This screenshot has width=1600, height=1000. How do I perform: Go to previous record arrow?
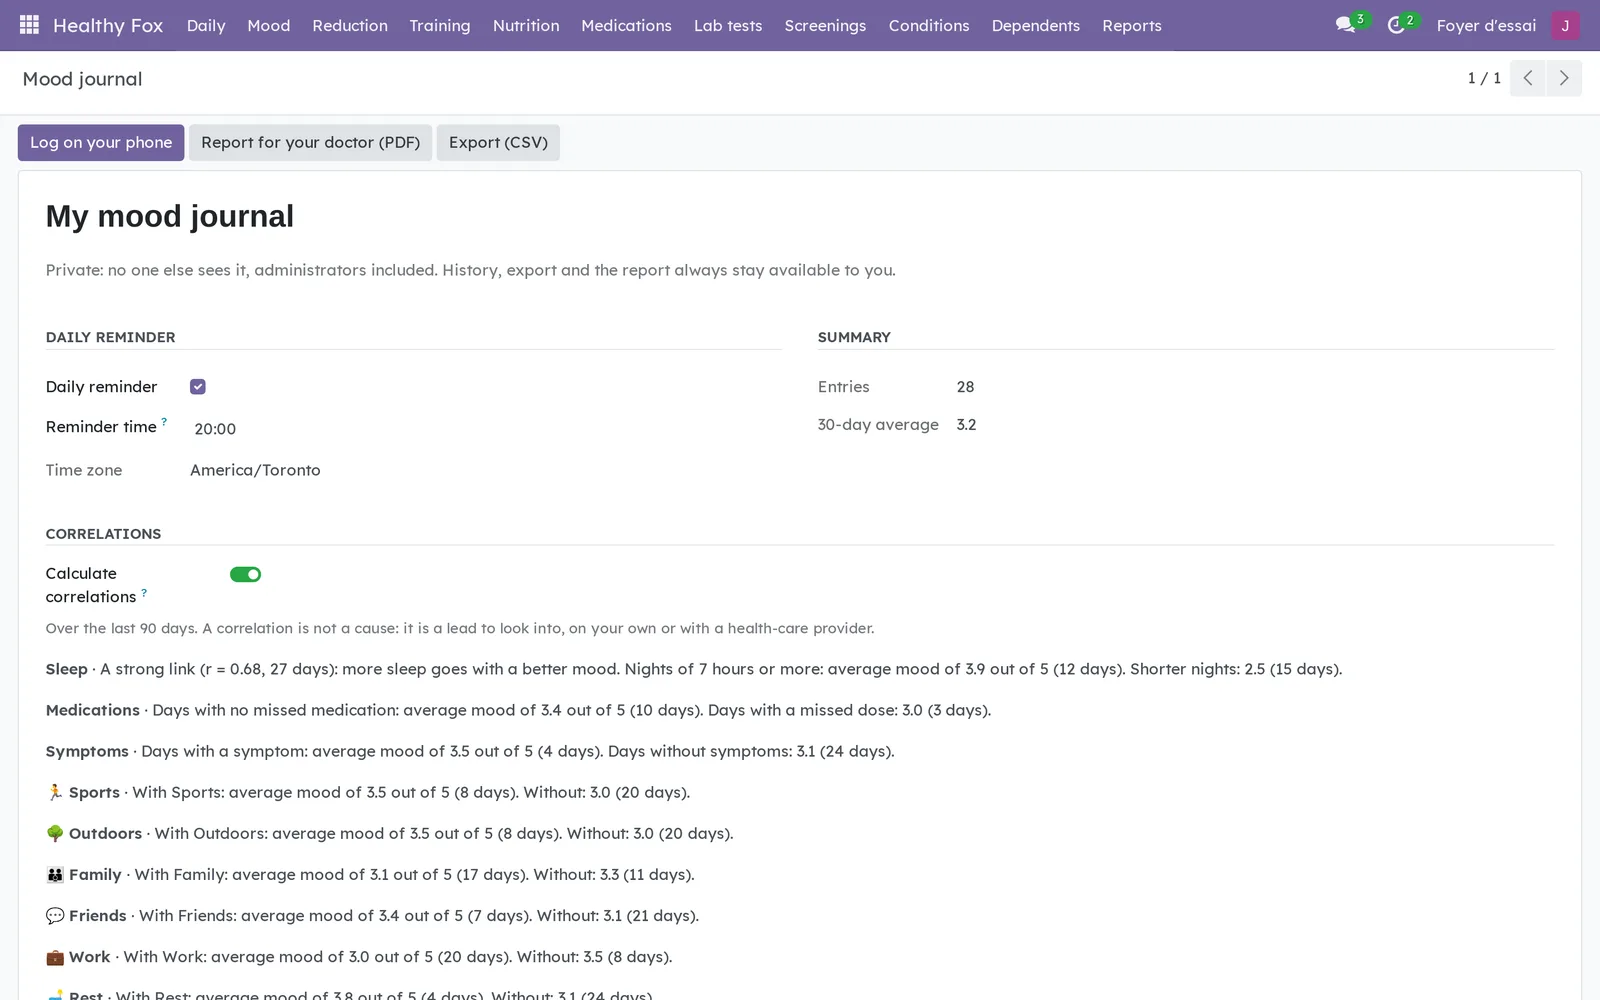tap(1527, 78)
